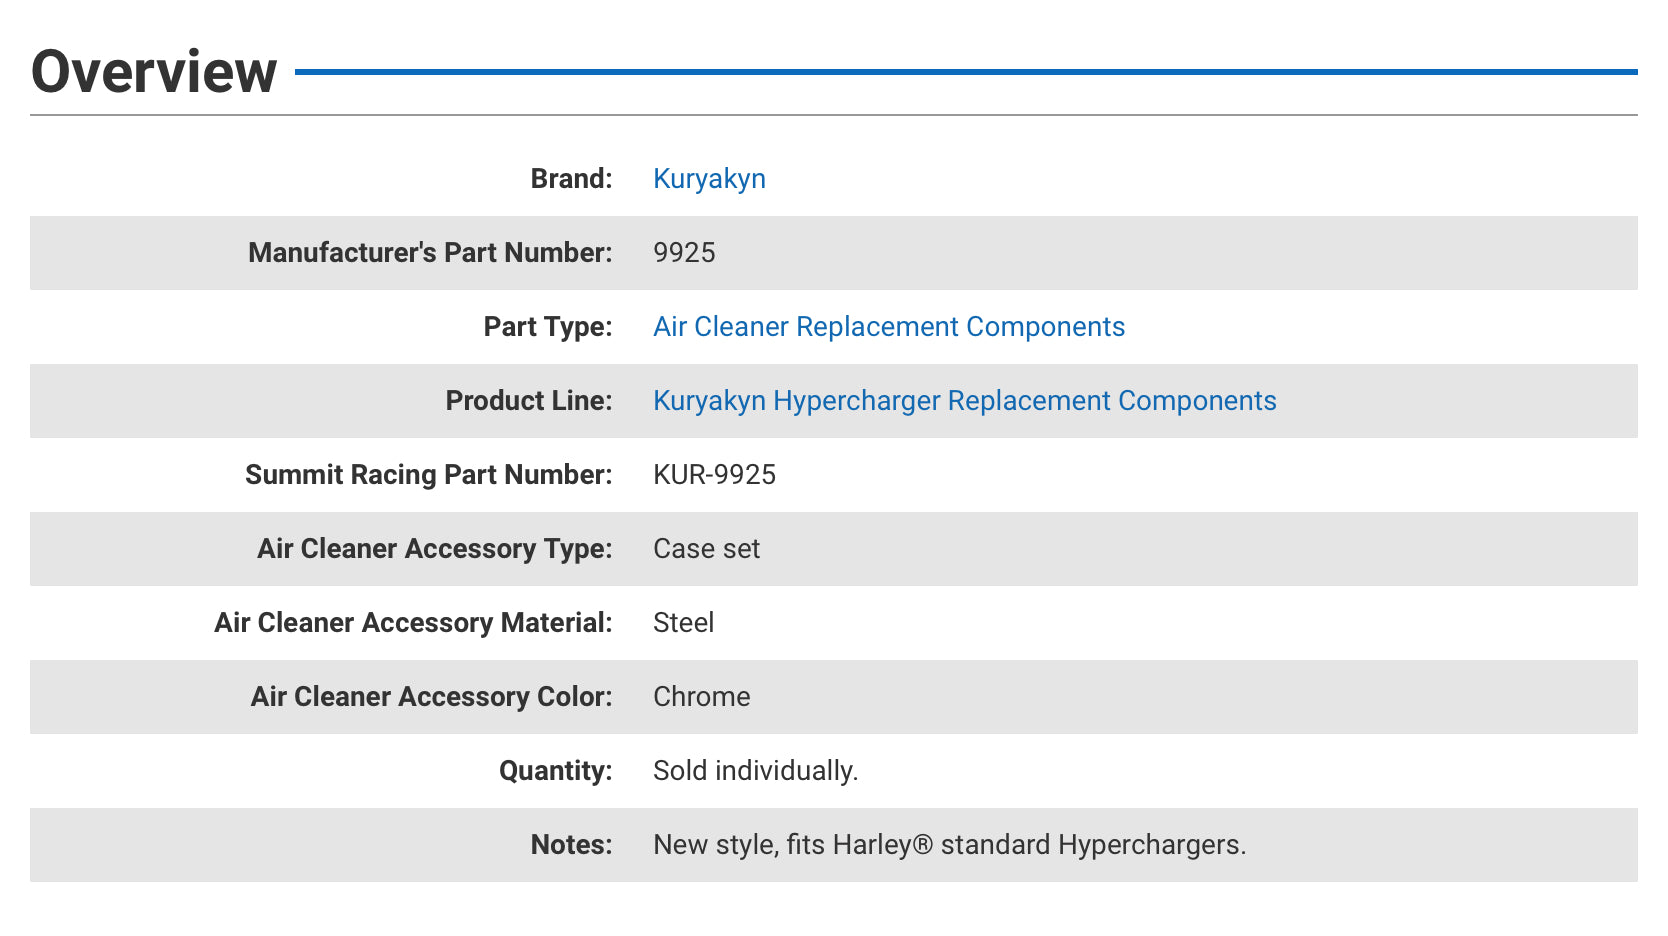
Task: Click the Air Cleaner Accessory Material label
Action: click(413, 623)
